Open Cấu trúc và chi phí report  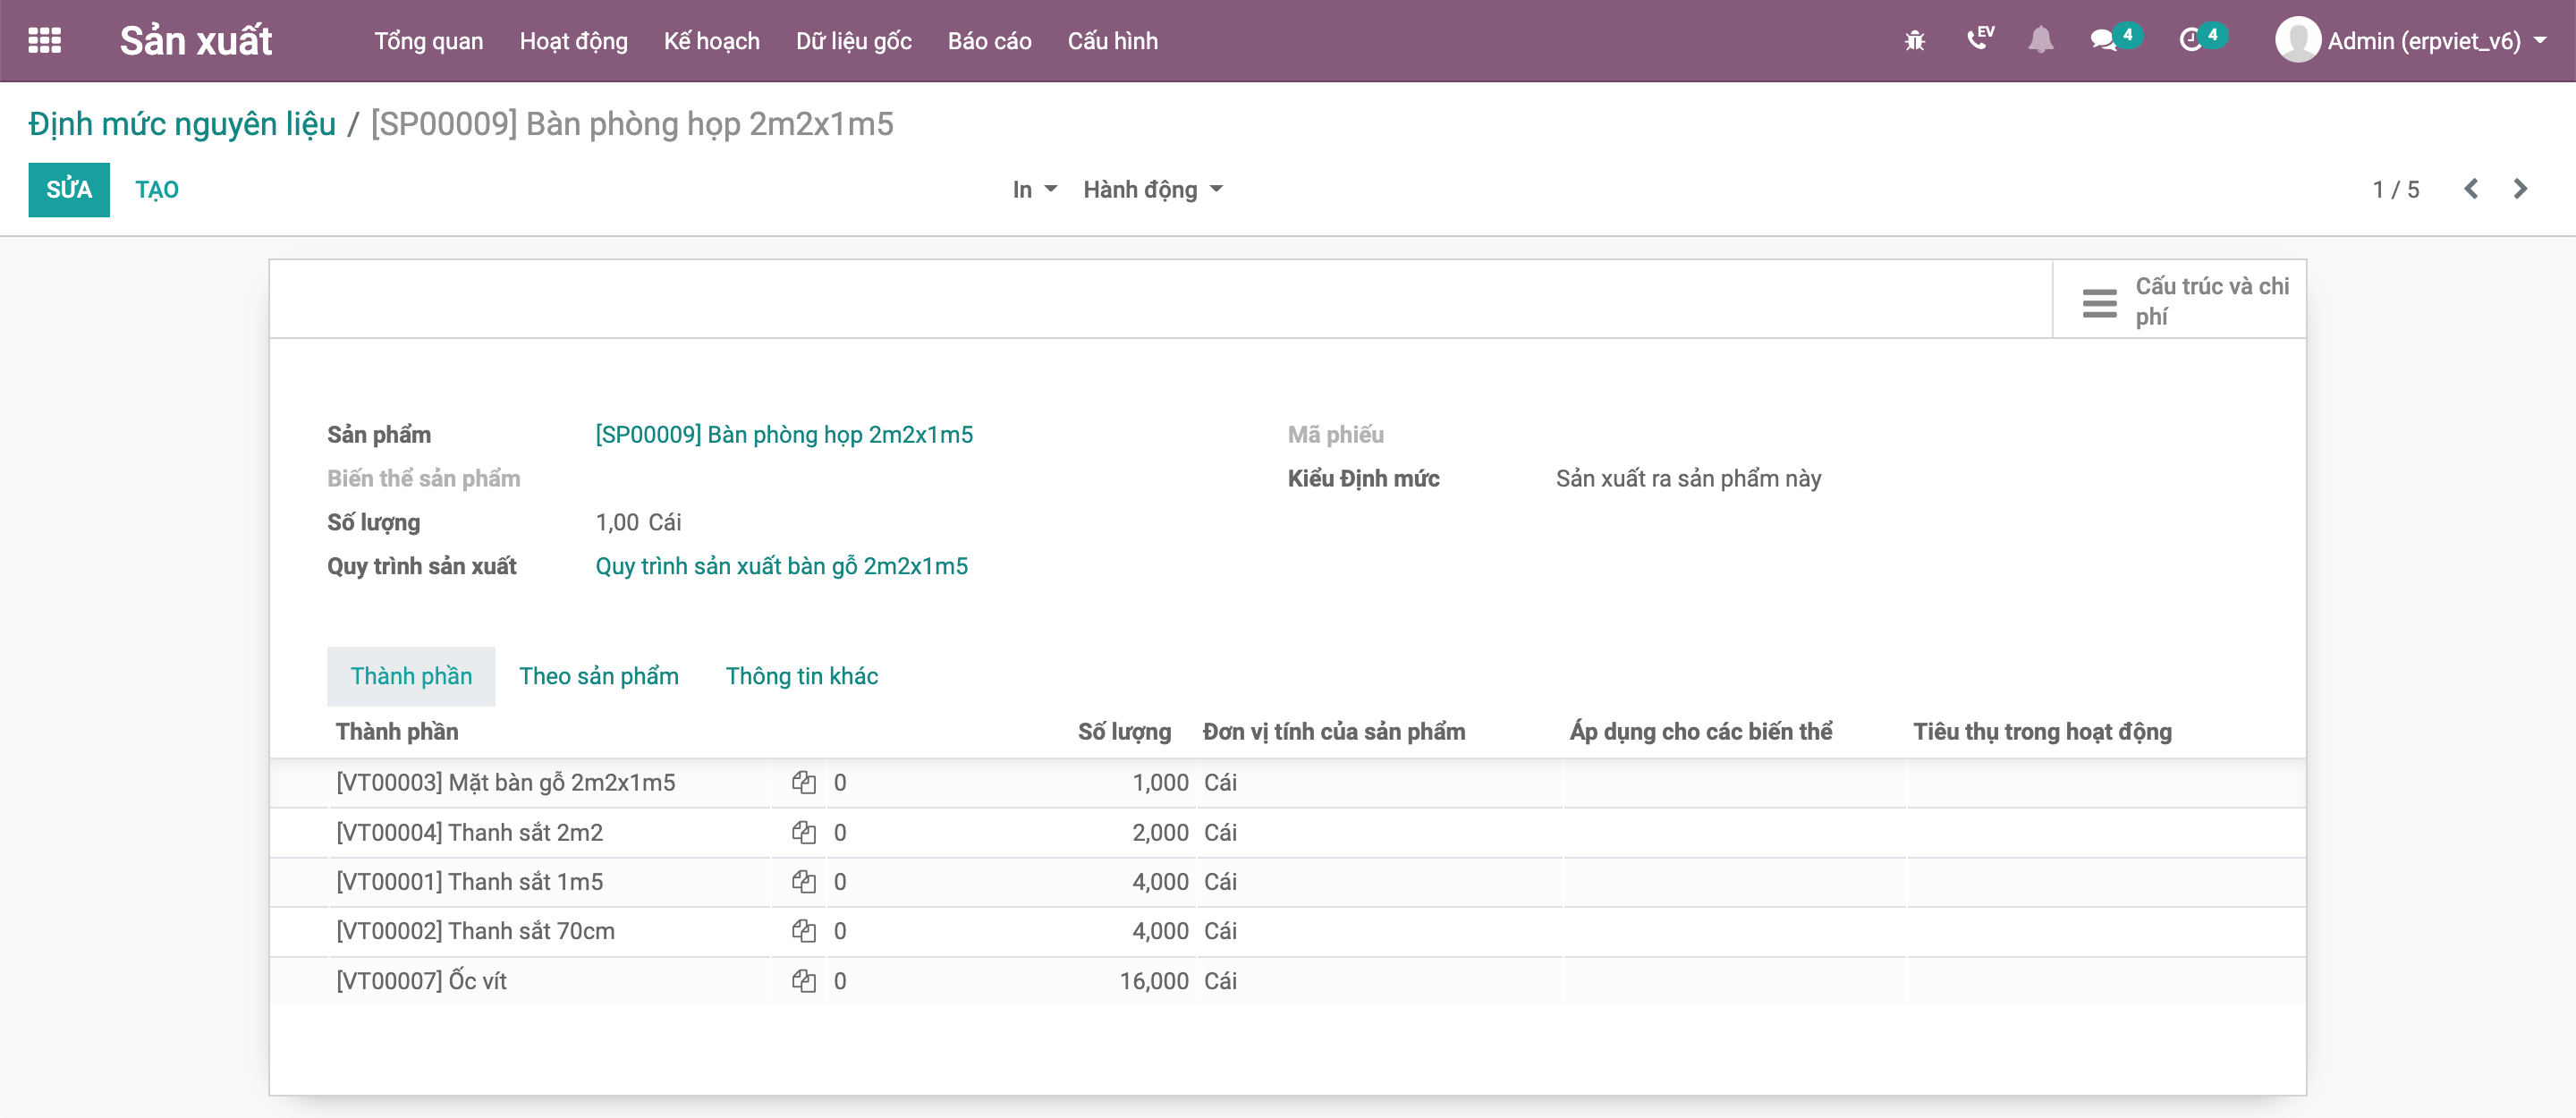(x=2180, y=301)
